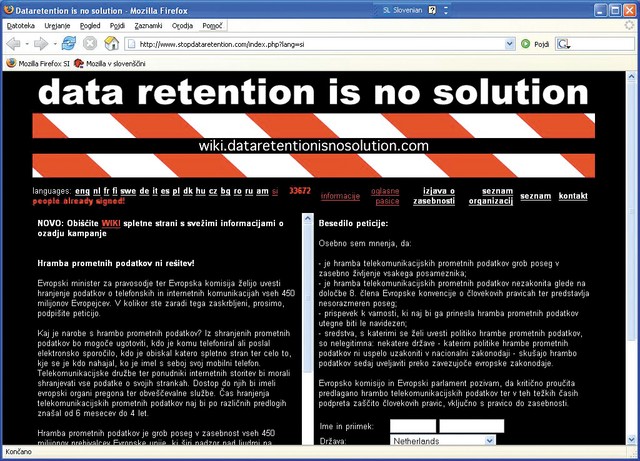Open the oglasne pasice link

click(x=385, y=196)
